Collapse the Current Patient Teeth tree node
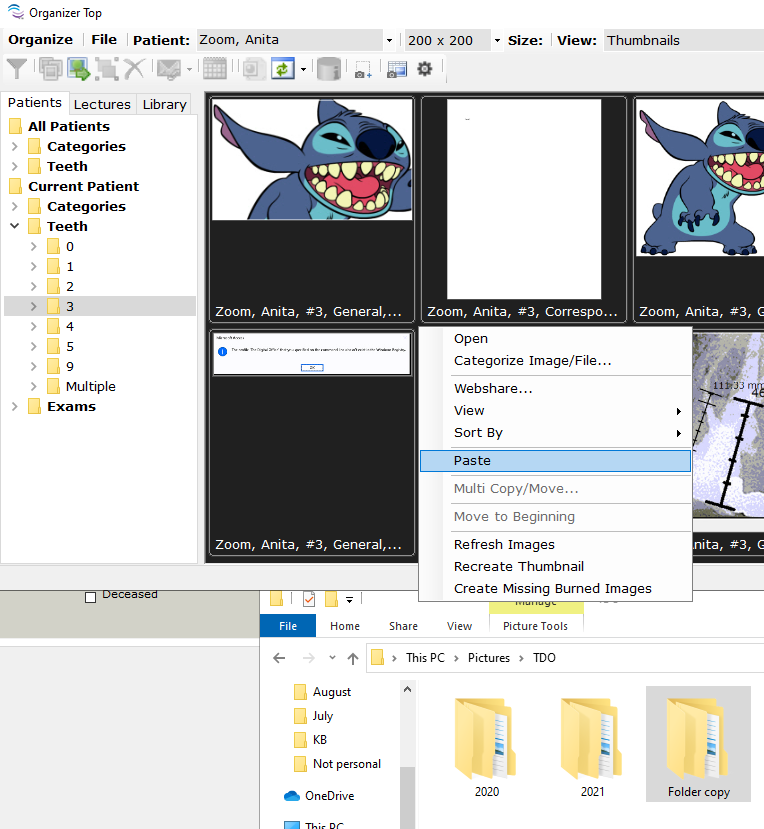 coord(15,227)
